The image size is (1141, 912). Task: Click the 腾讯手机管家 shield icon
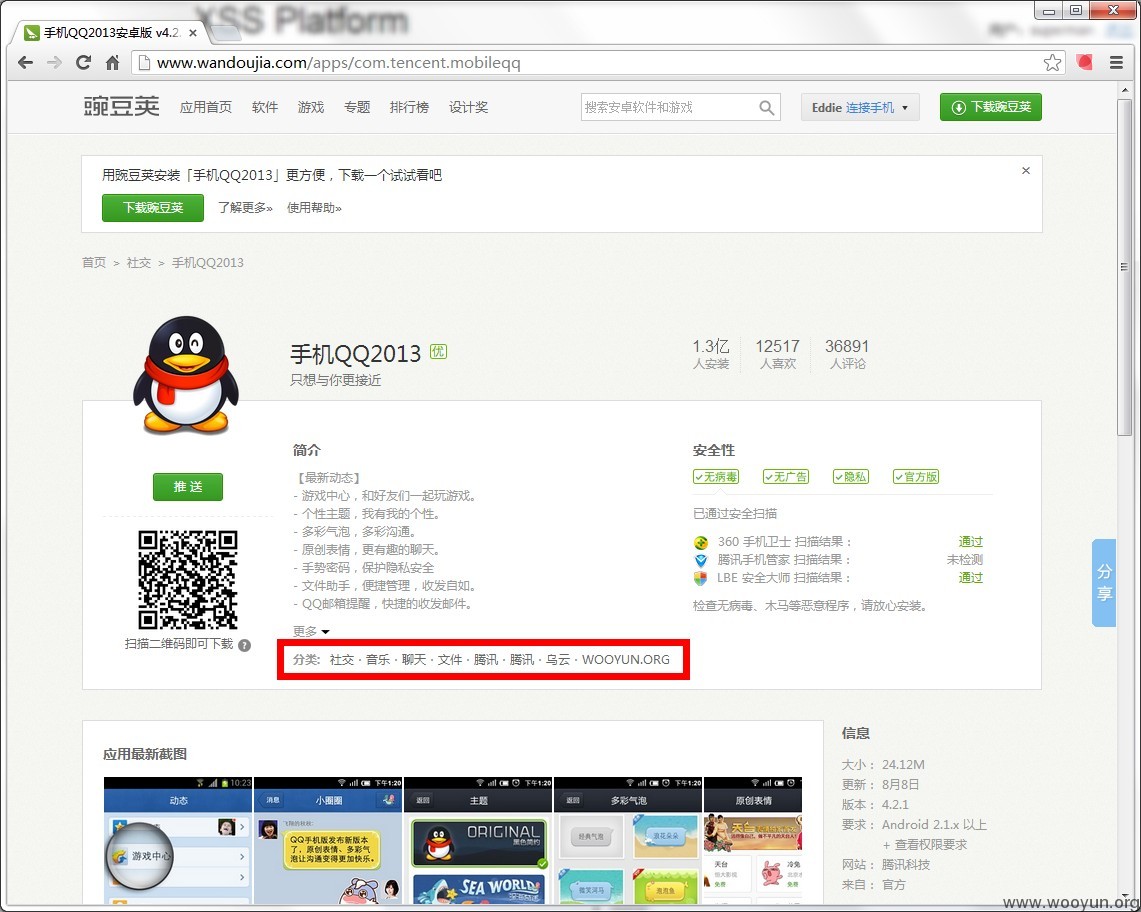[701, 560]
